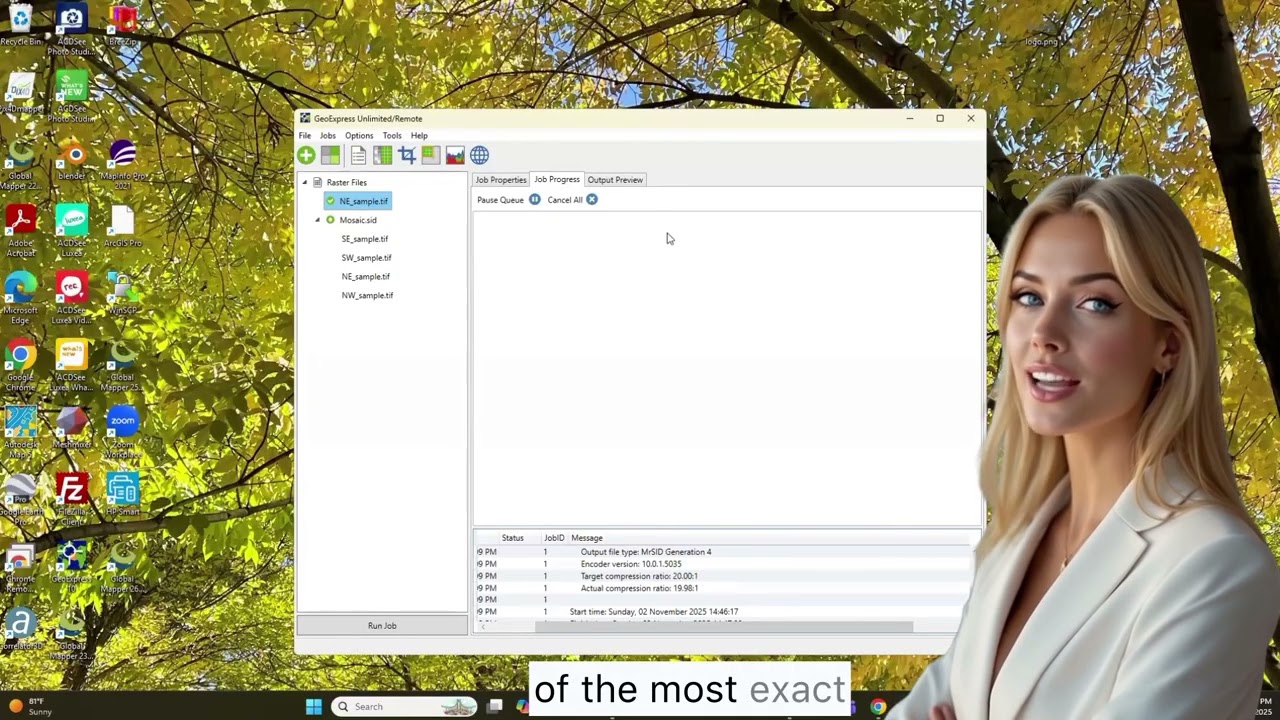
Task: Click the globe projection toolbar icon
Action: point(480,155)
